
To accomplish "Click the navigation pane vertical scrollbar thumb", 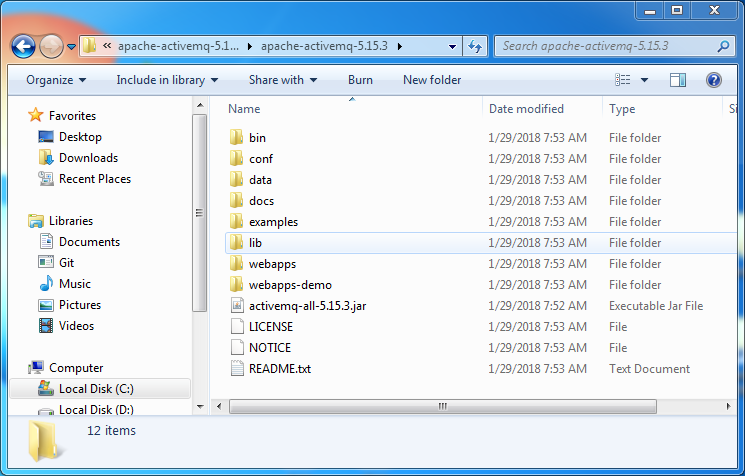I will 200,213.
